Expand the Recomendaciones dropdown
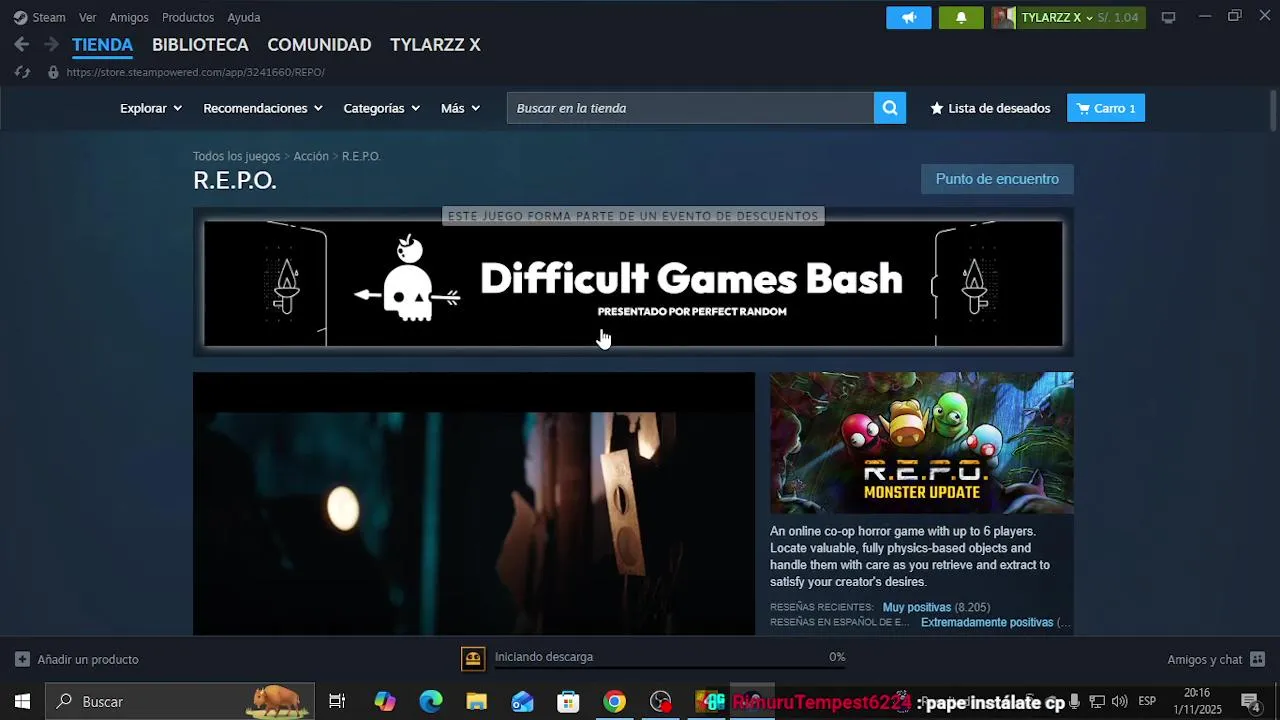The width and height of the screenshot is (1280, 720). click(263, 108)
